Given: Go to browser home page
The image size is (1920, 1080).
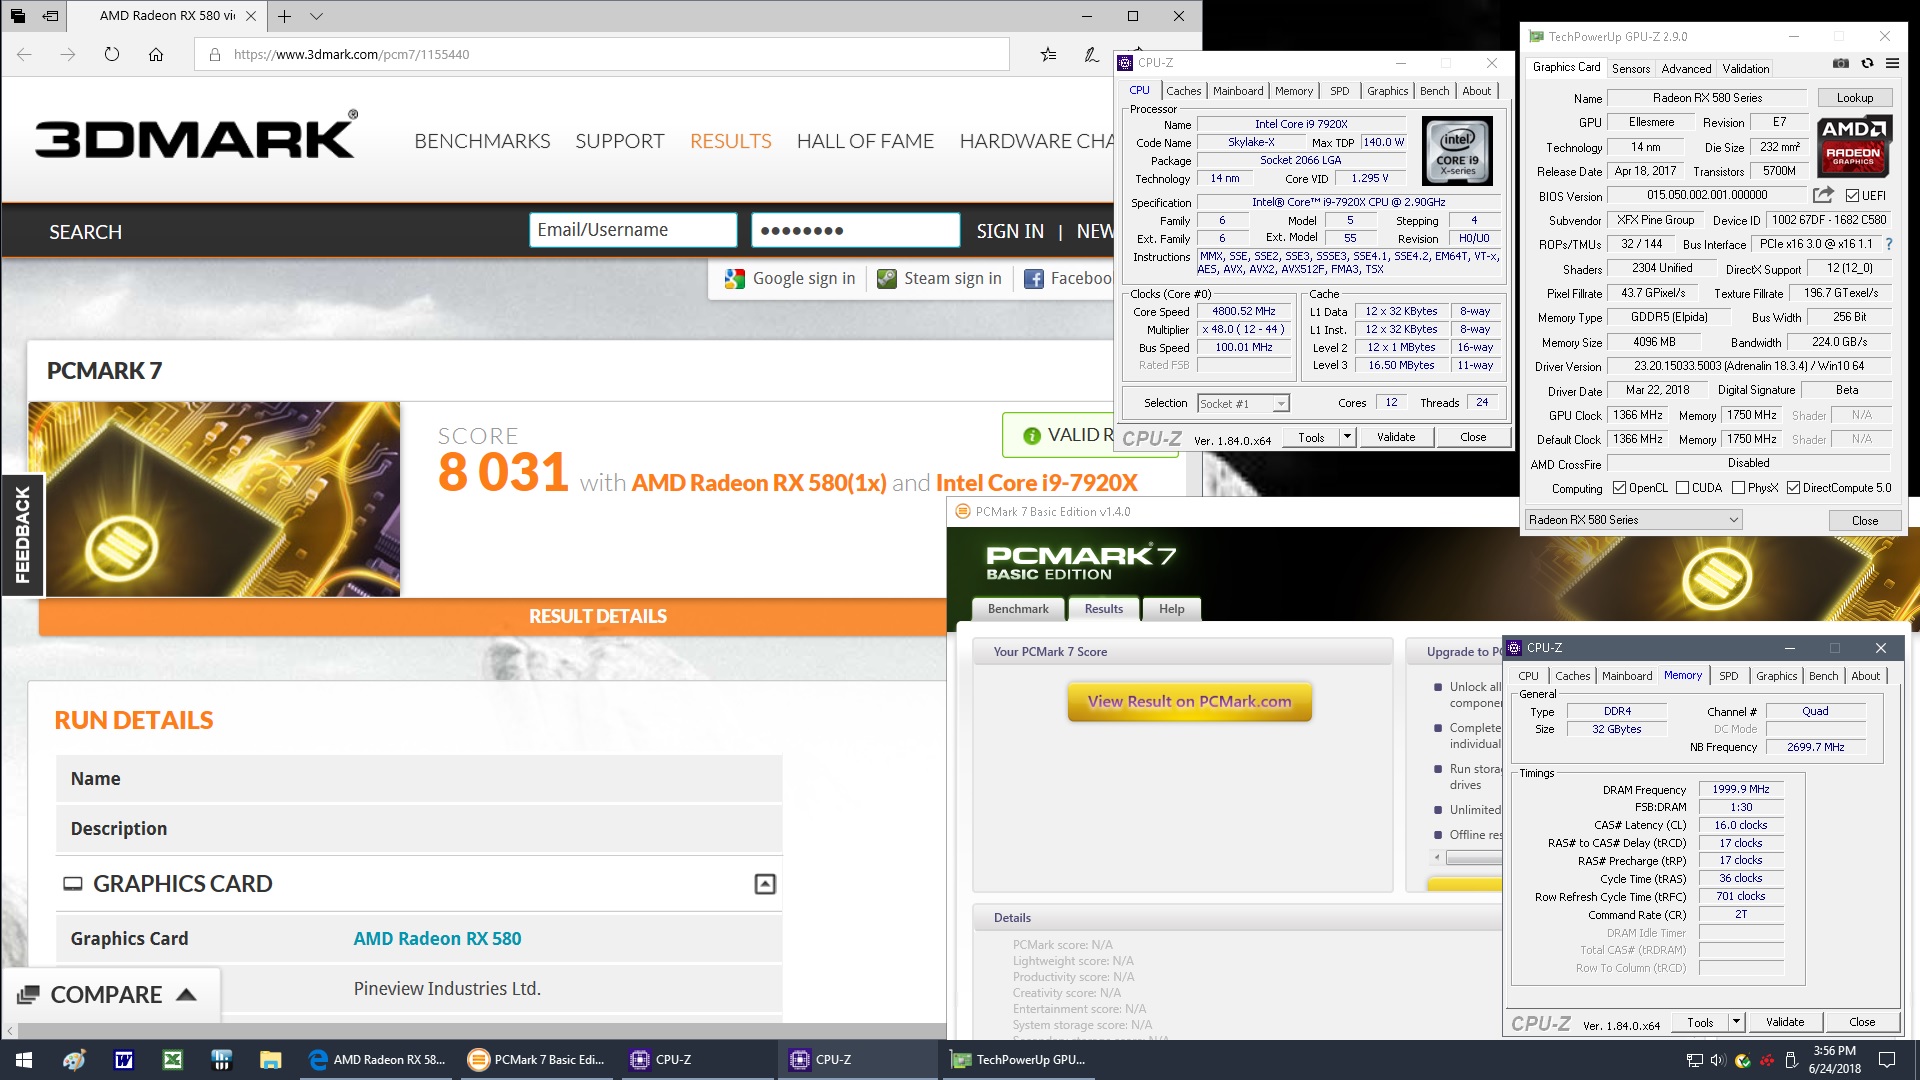Looking at the screenshot, I should click(x=156, y=55).
